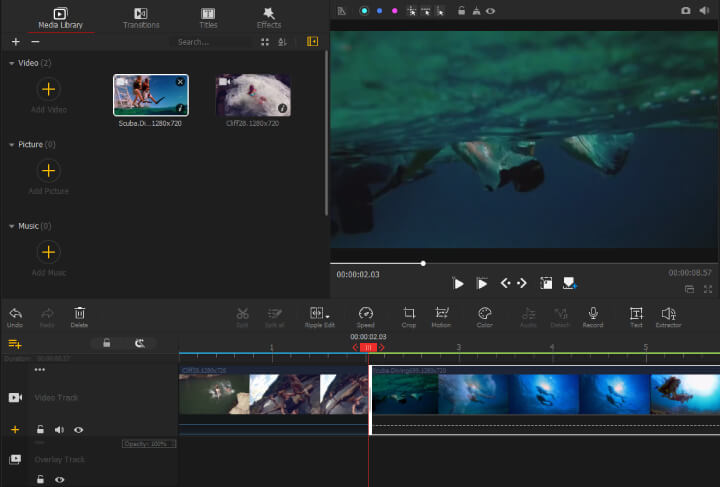Screen dimensions: 720x487
Task: Open the Color adjustment tool
Action: point(484,315)
